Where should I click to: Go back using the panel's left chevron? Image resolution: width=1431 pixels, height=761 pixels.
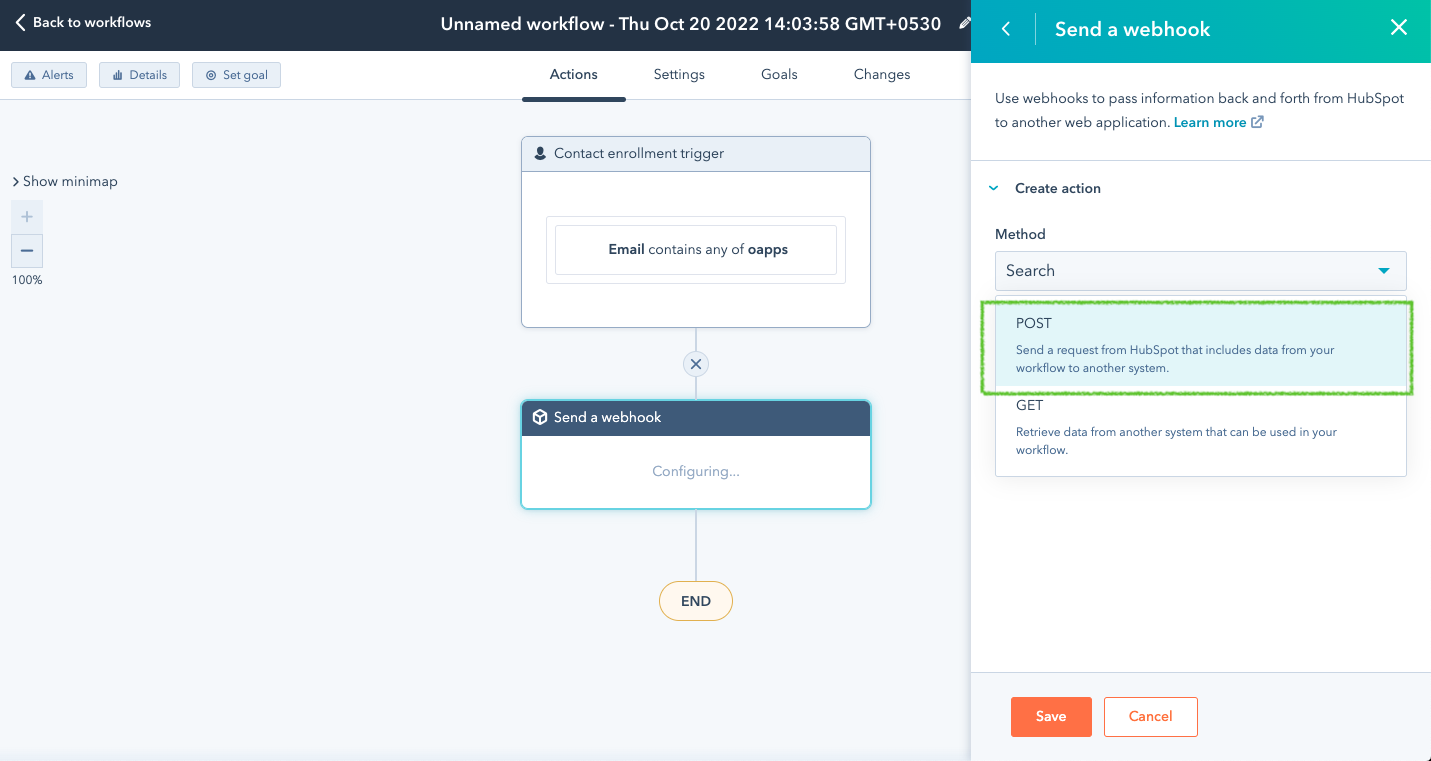click(x=1006, y=29)
